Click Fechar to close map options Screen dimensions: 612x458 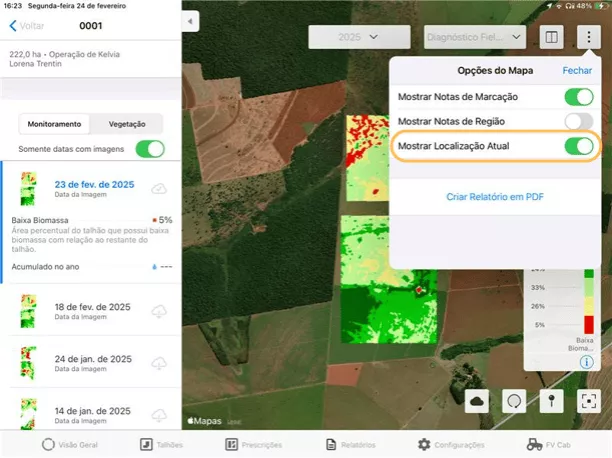tap(577, 71)
